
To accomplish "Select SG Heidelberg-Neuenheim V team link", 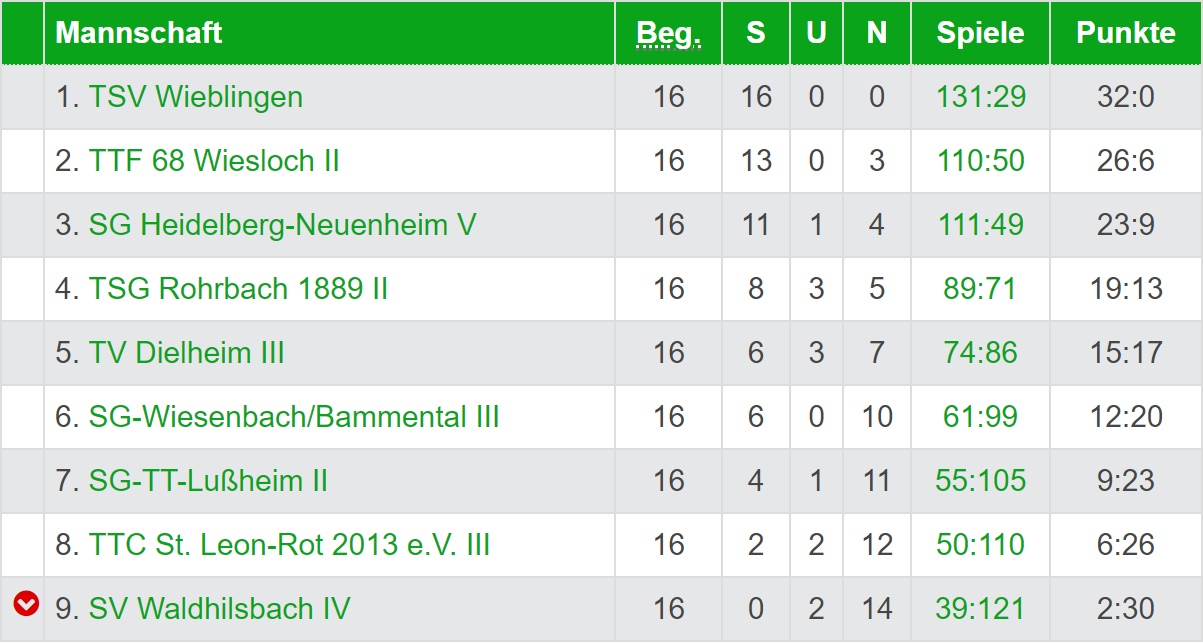I will [x=282, y=225].
